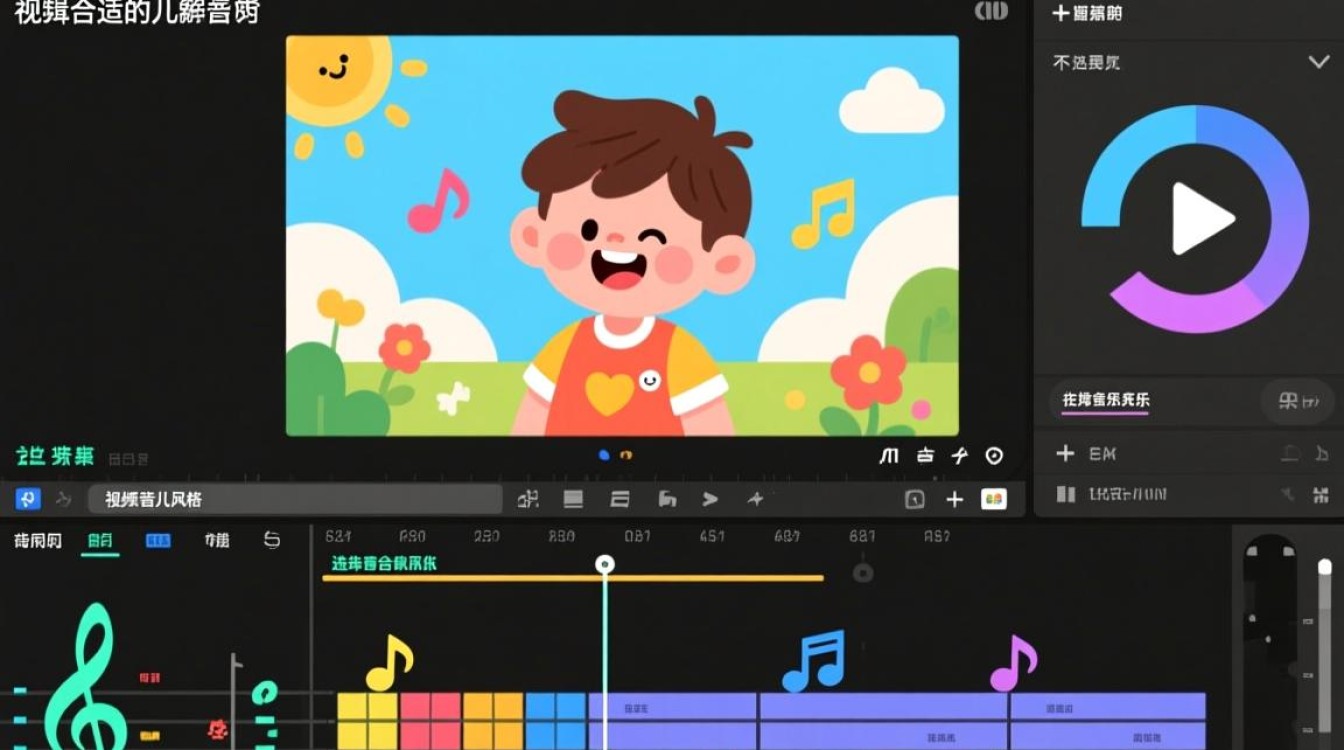The width and height of the screenshot is (1344, 750).
Task: Select the purple-underlined music tab in right panel
Action: click(1105, 400)
